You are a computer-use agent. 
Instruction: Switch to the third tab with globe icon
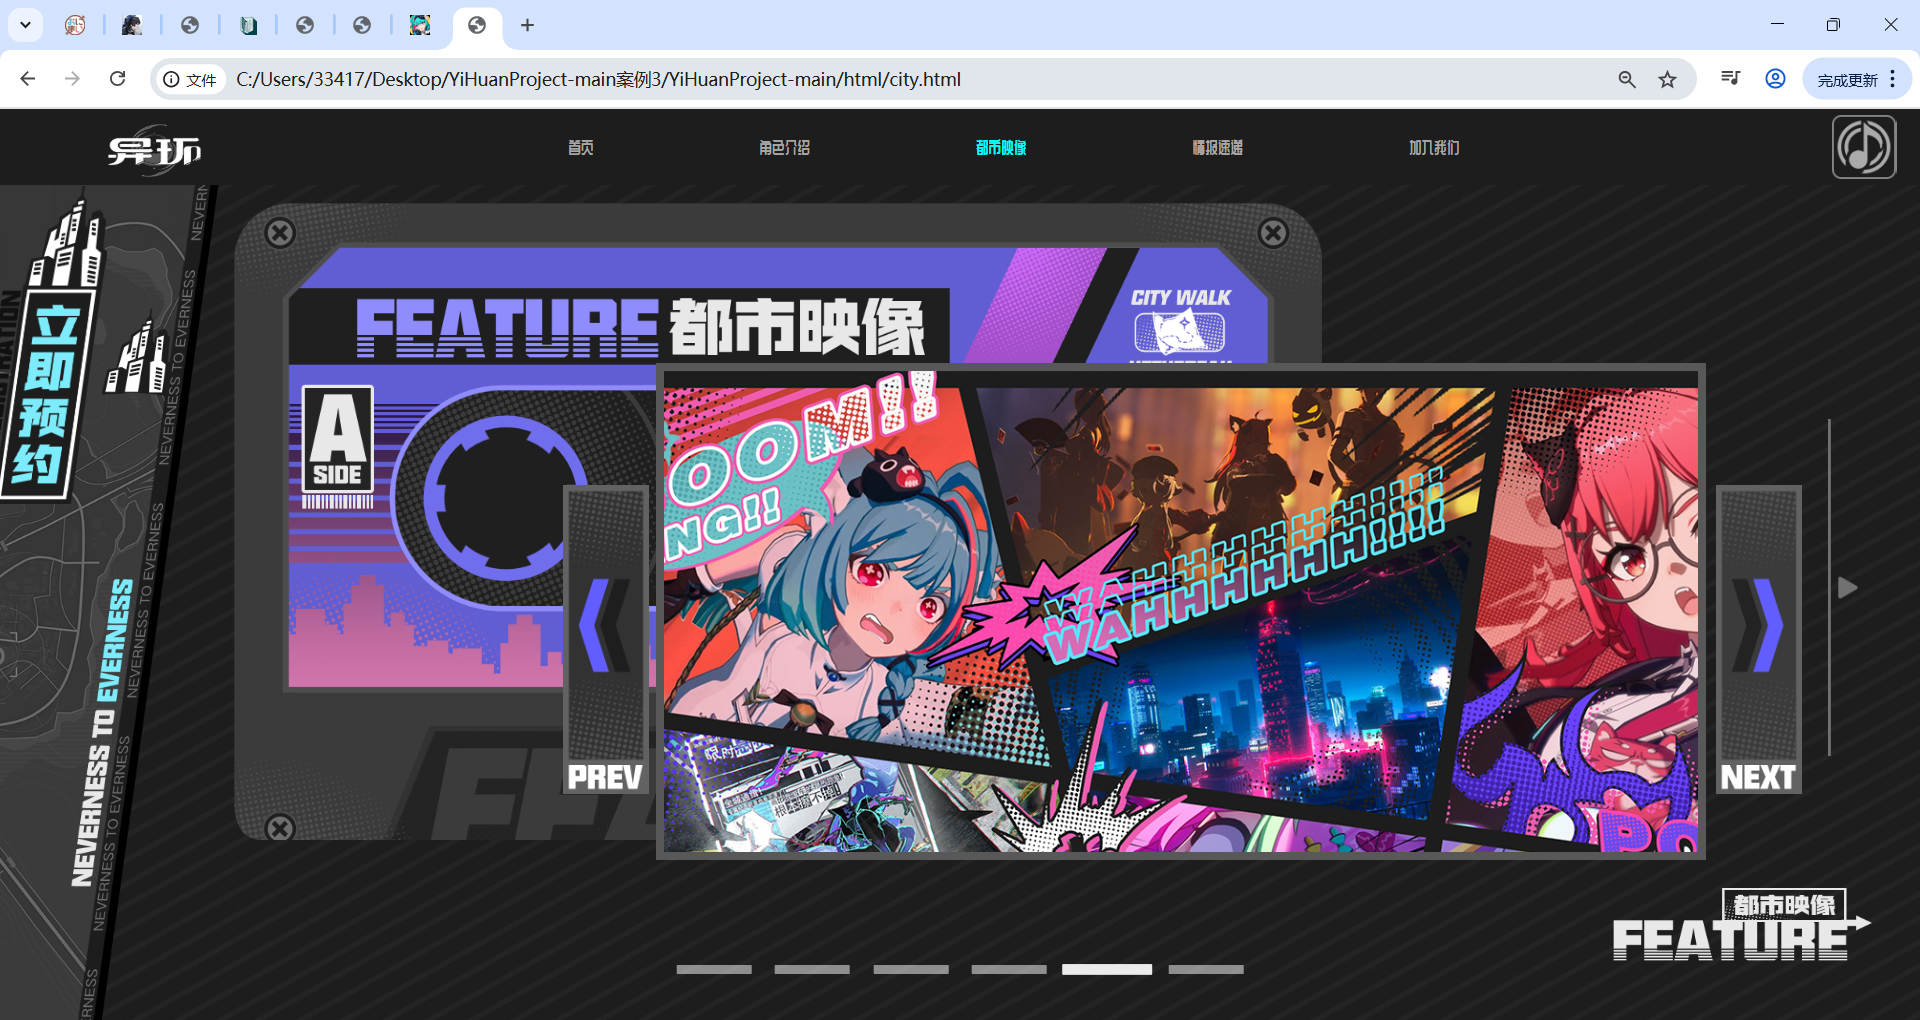tap(190, 25)
